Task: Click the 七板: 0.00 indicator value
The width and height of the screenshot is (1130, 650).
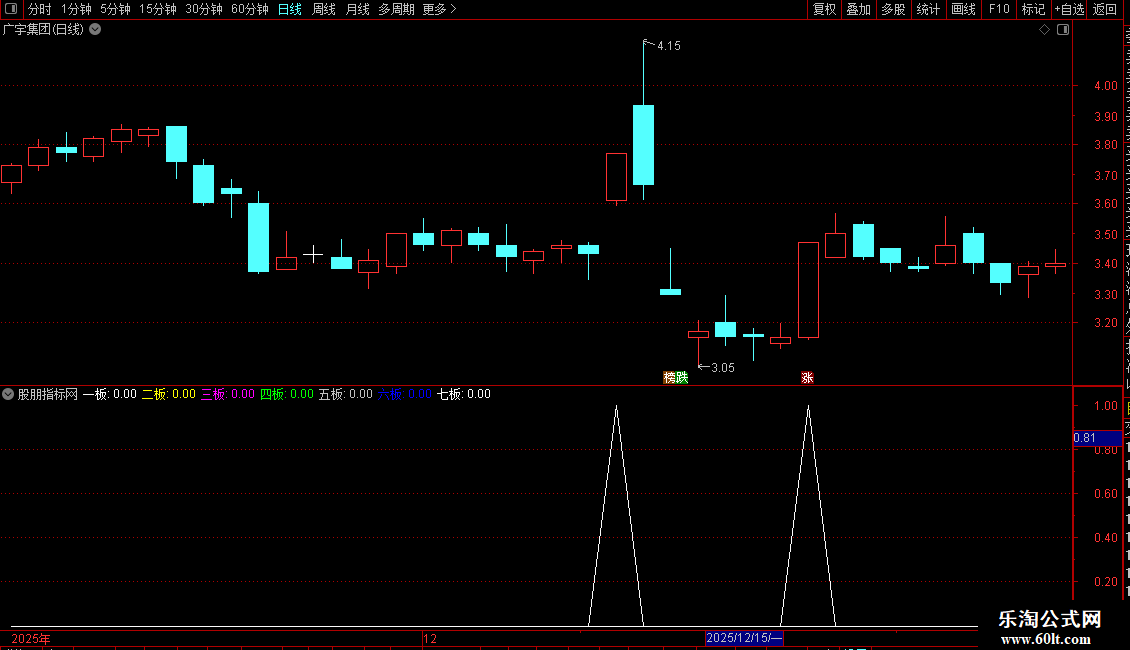Action: tap(464, 394)
